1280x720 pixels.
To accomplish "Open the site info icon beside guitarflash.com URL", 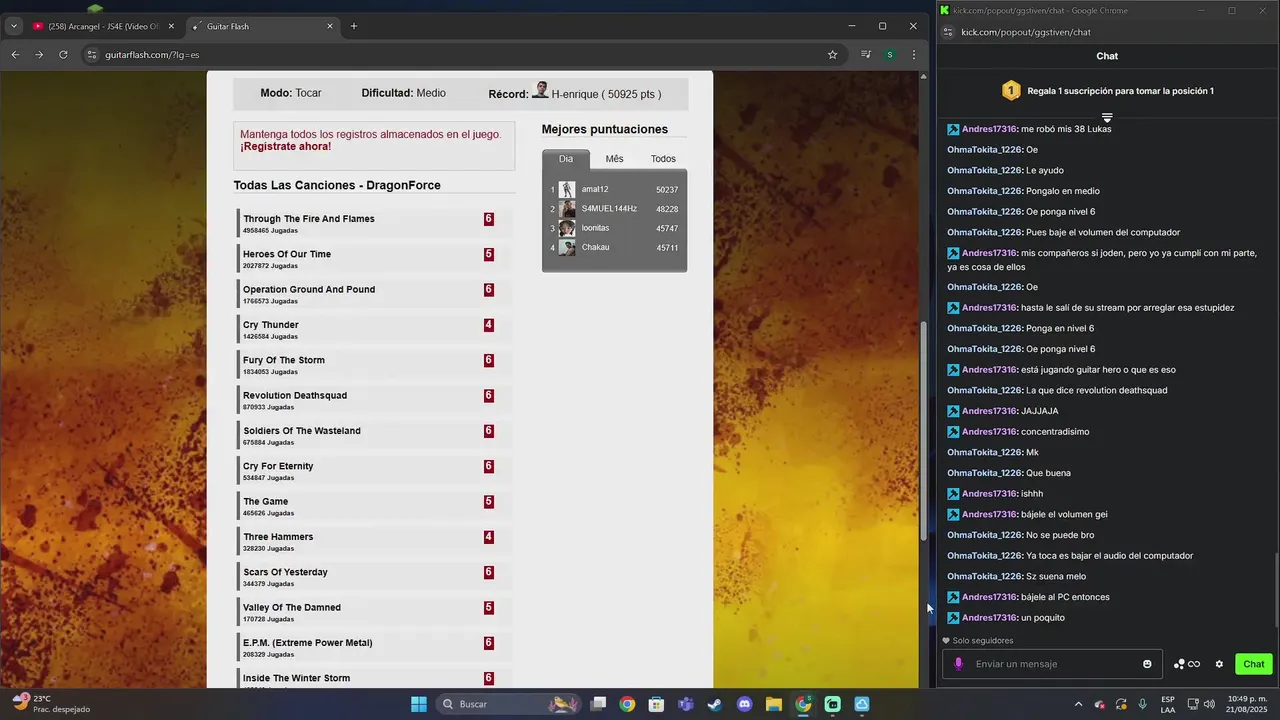I will [x=92, y=55].
